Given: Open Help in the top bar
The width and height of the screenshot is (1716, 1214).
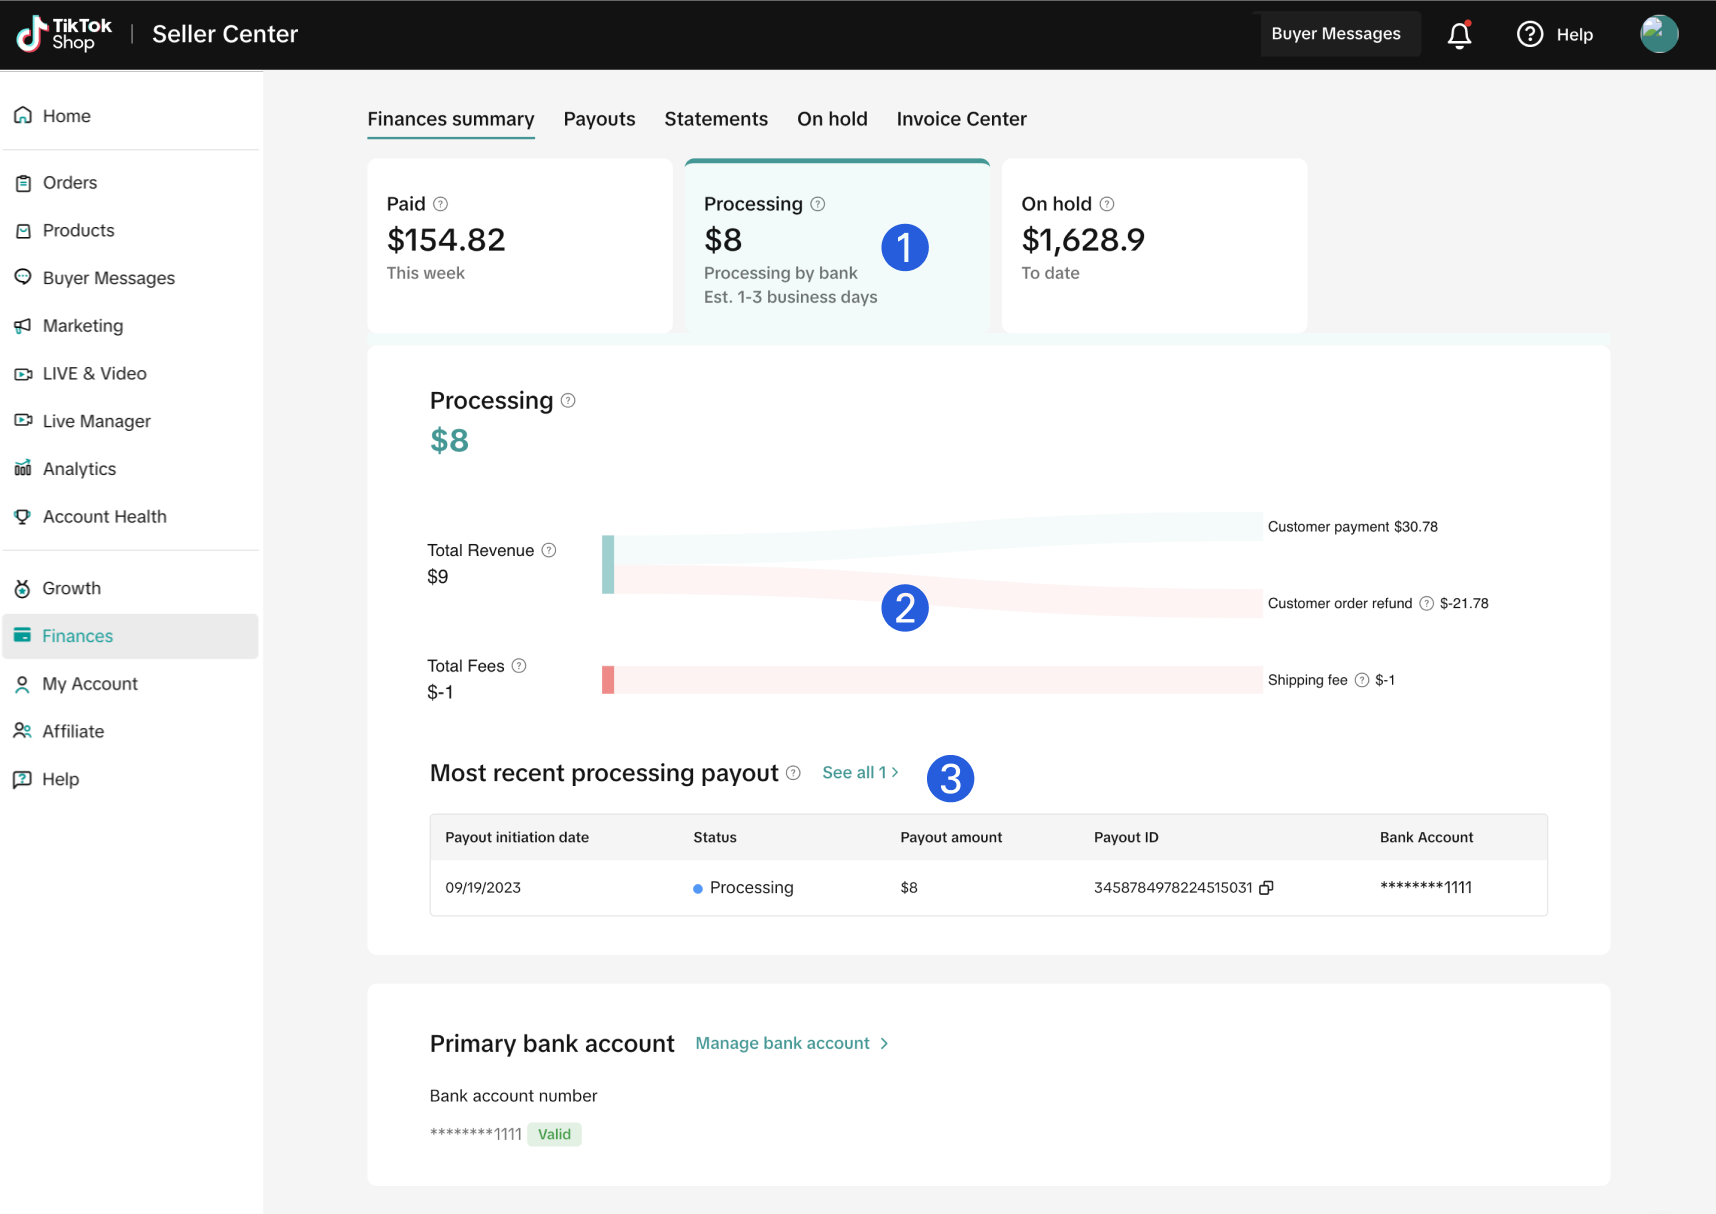Looking at the screenshot, I should click(x=1555, y=35).
